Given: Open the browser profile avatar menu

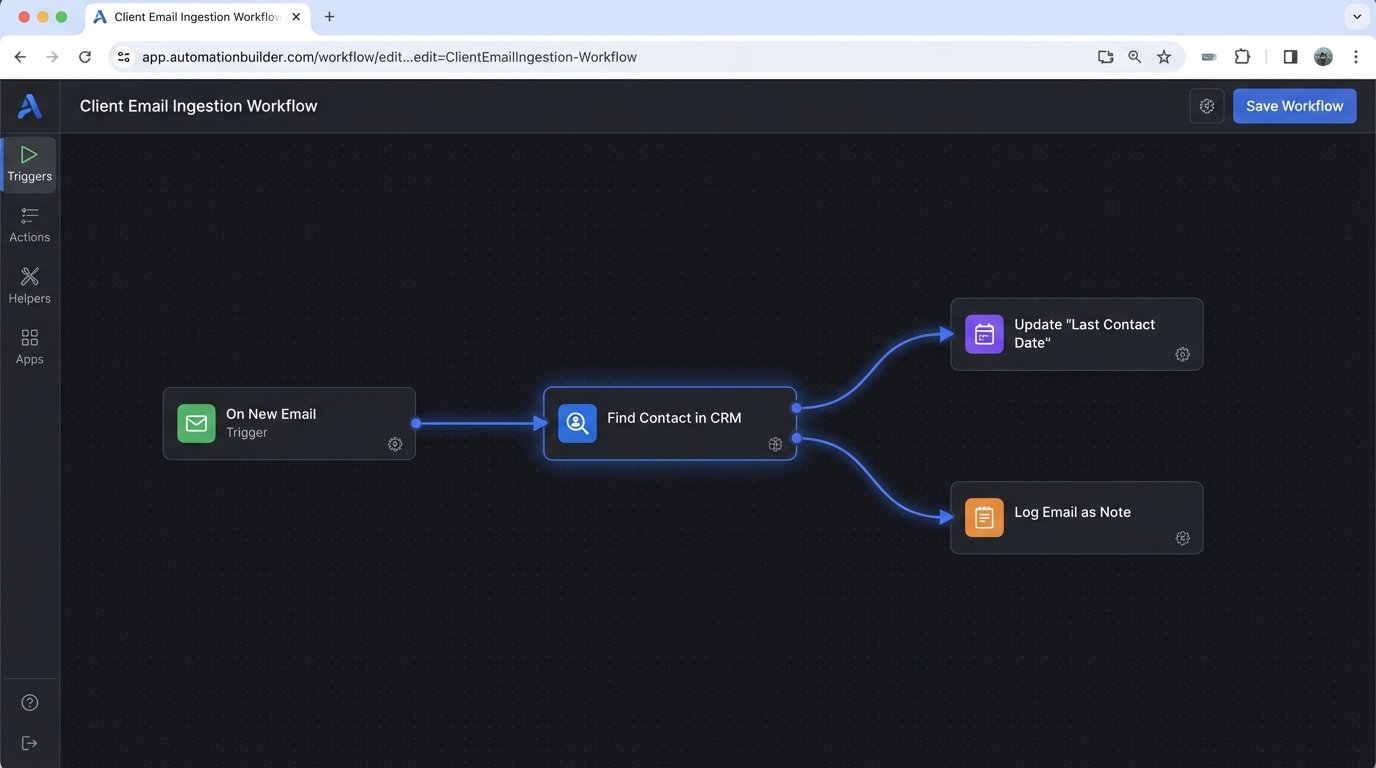Looking at the screenshot, I should [1323, 57].
